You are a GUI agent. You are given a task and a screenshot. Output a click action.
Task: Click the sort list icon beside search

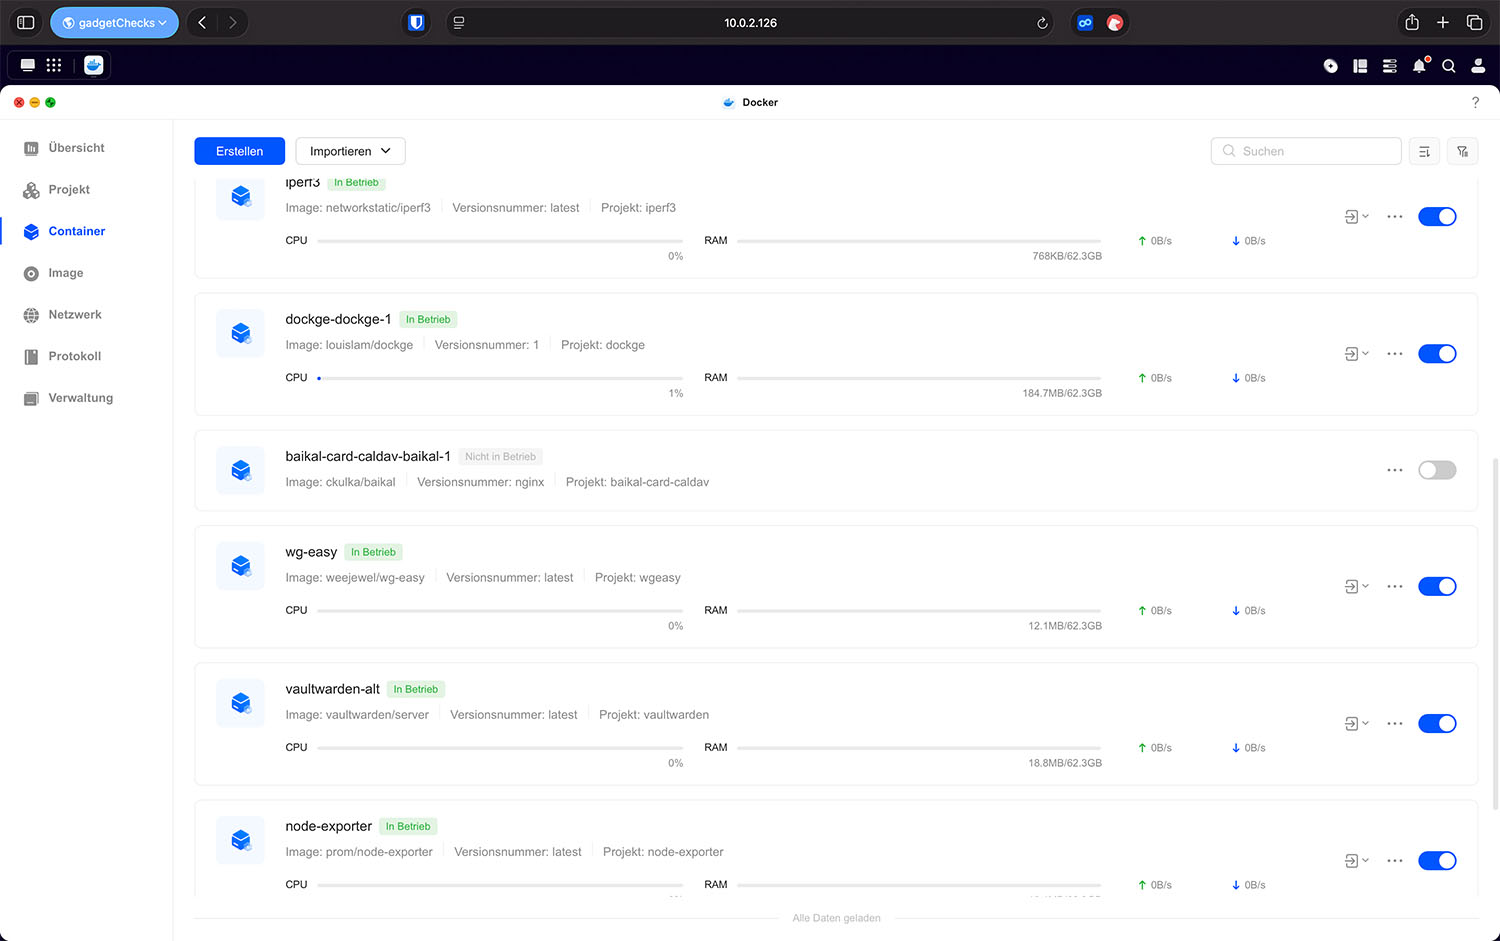(1424, 151)
